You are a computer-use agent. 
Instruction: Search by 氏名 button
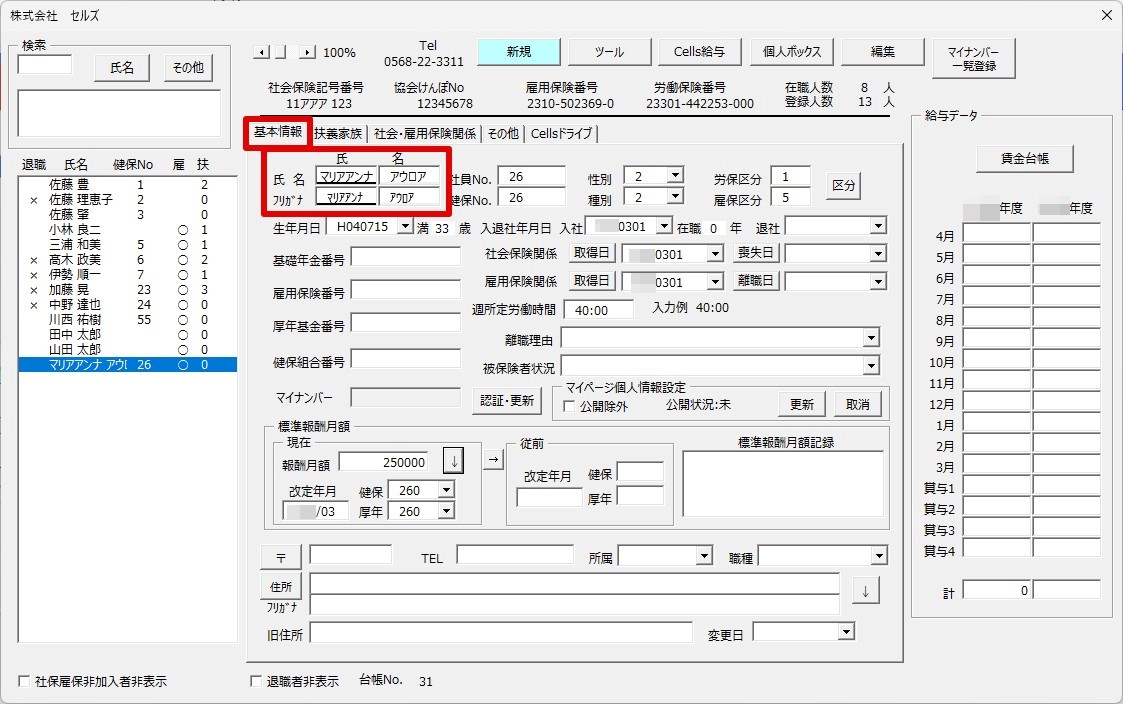tap(122, 67)
